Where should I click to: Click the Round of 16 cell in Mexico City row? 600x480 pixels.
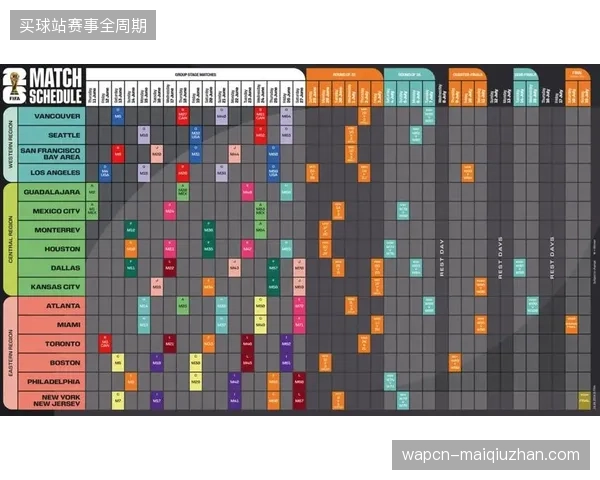click(403, 211)
